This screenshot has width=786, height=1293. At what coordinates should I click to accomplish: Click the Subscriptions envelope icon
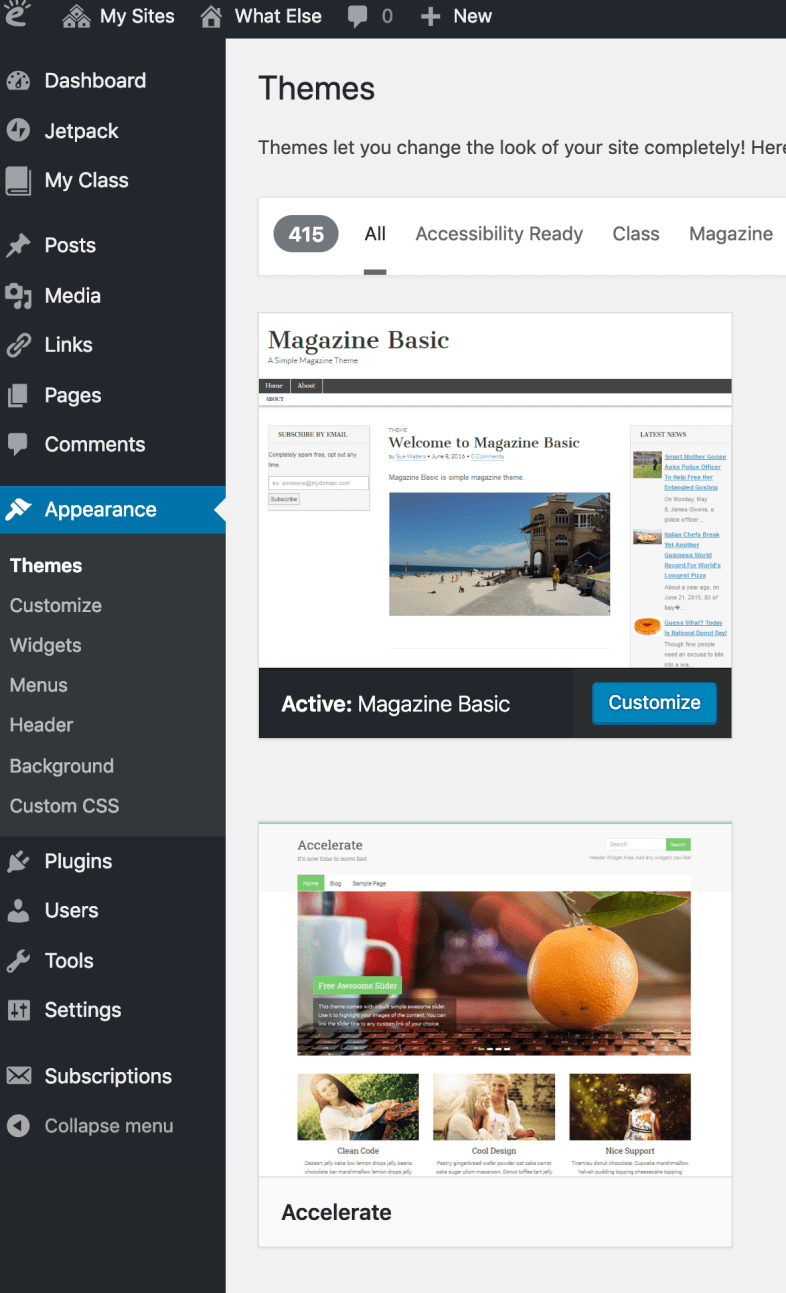coord(18,1077)
